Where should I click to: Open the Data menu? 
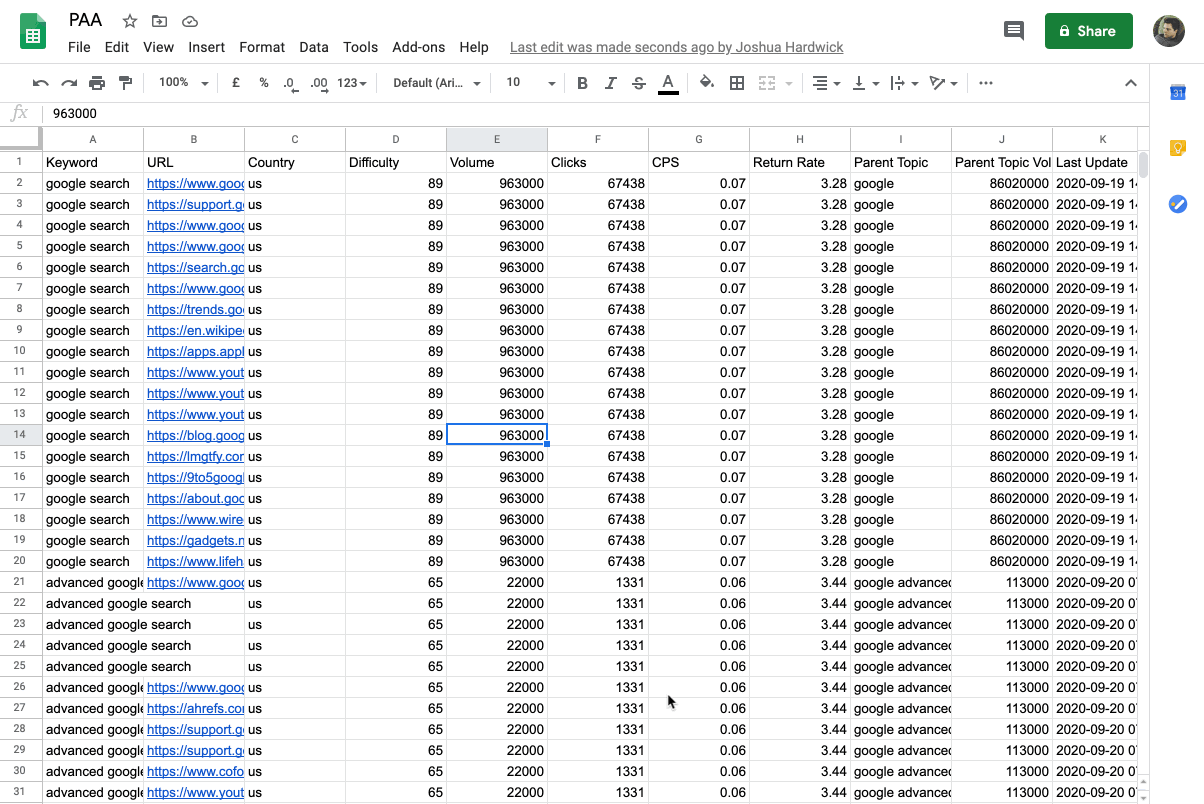click(x=314, y=47)
